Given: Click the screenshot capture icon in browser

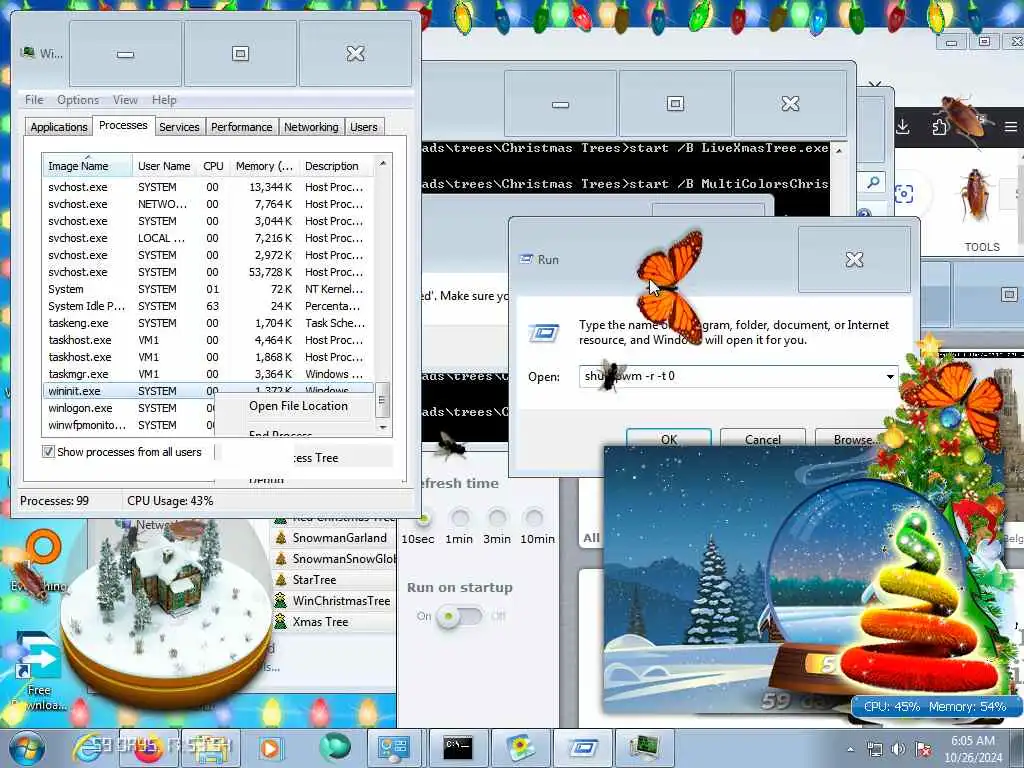Looking at the screenshot, I should pos(904,194).
